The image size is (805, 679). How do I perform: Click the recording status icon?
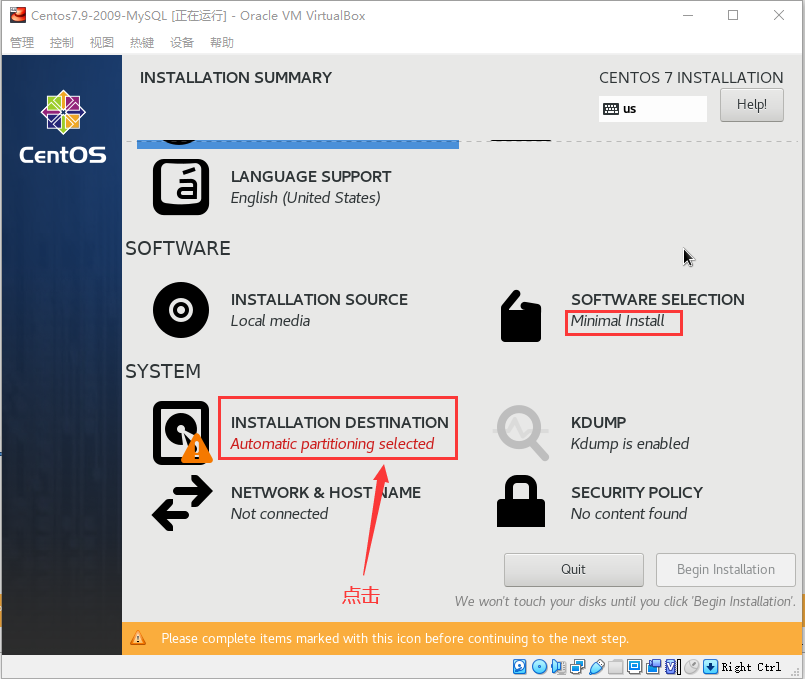point(654,667)
